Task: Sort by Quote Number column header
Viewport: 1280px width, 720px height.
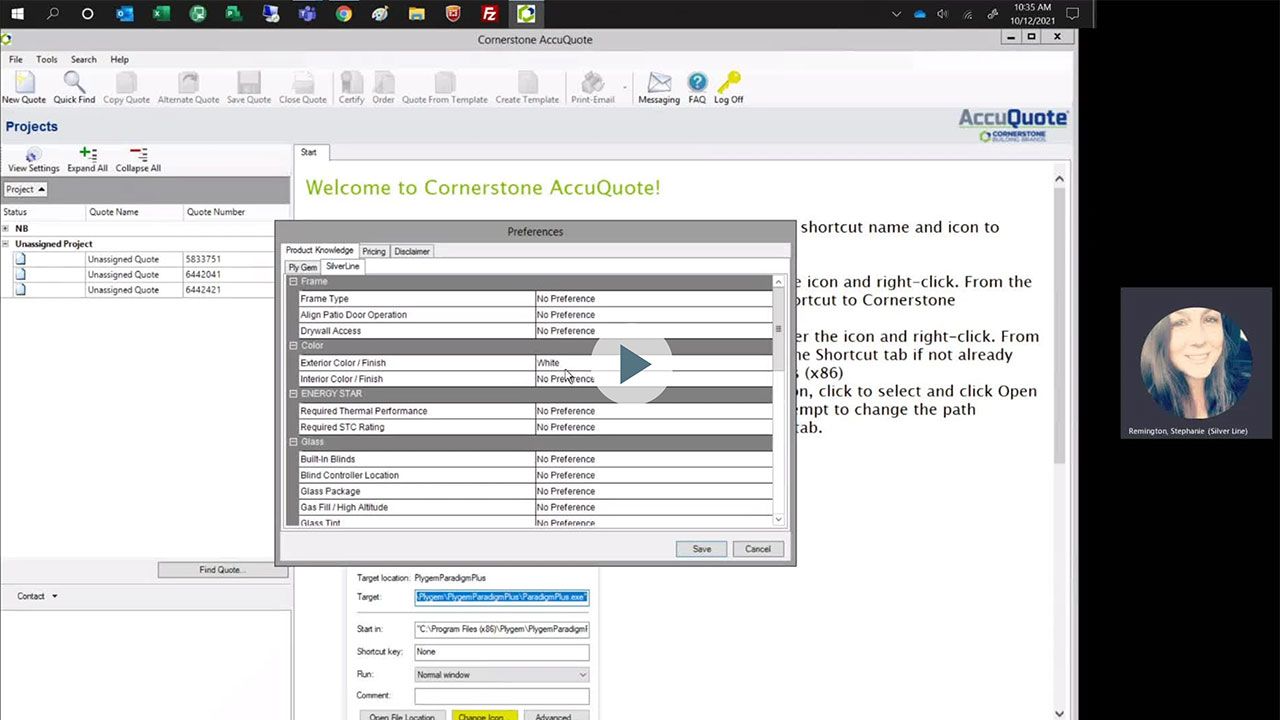Action: tap(238, 212)
